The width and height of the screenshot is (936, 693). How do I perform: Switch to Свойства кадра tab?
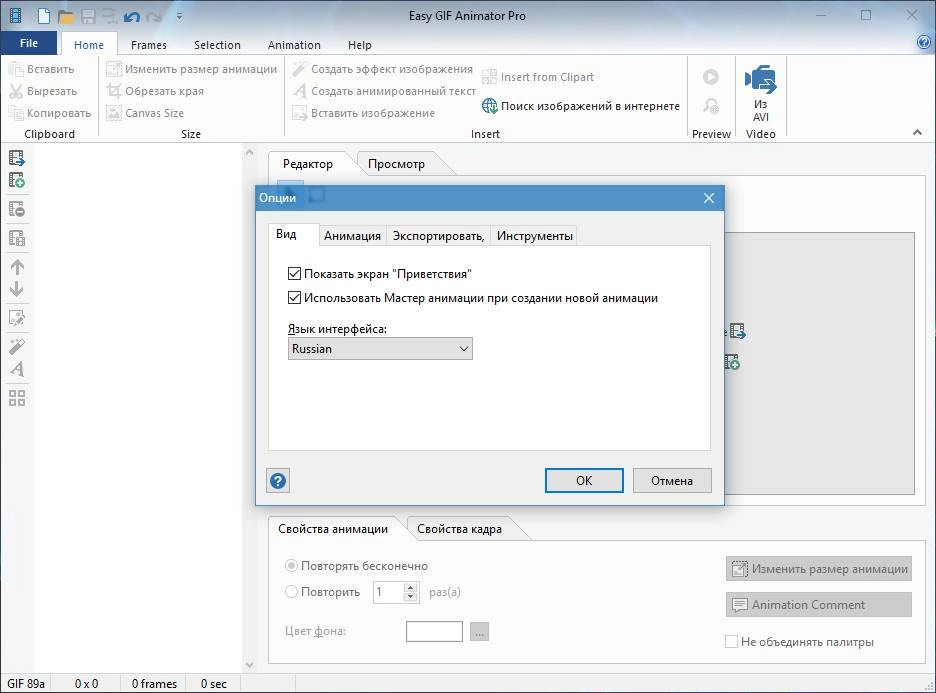point(459,529)
